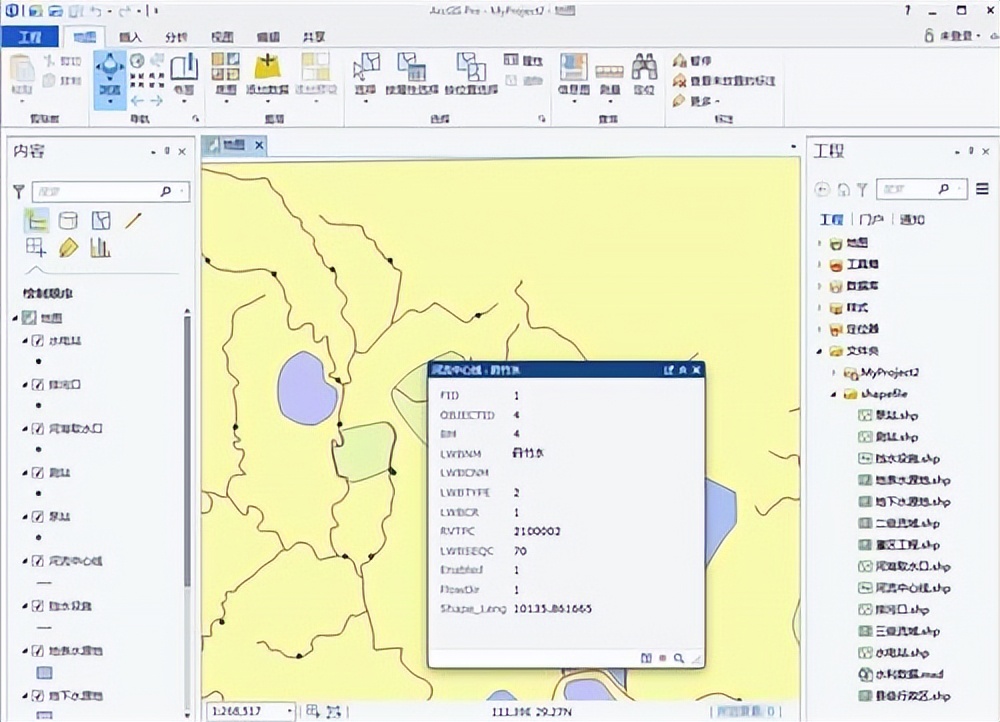1000x722 pixels.
Task: Switch to the 分析 ribbon tab
Action: click(179, 36)
